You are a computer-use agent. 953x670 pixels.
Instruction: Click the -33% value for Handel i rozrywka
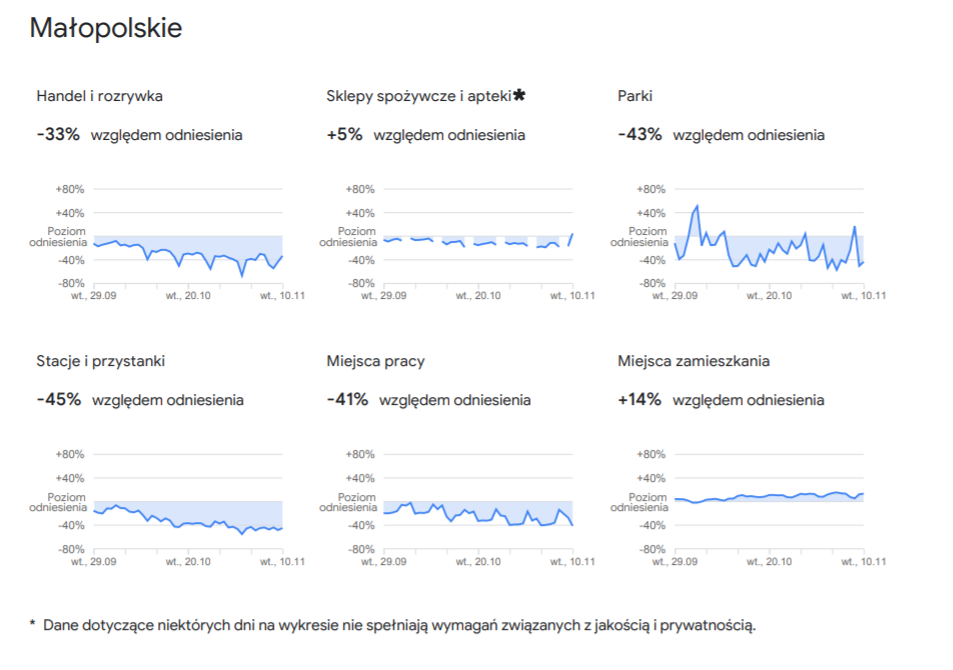[58, 134]
